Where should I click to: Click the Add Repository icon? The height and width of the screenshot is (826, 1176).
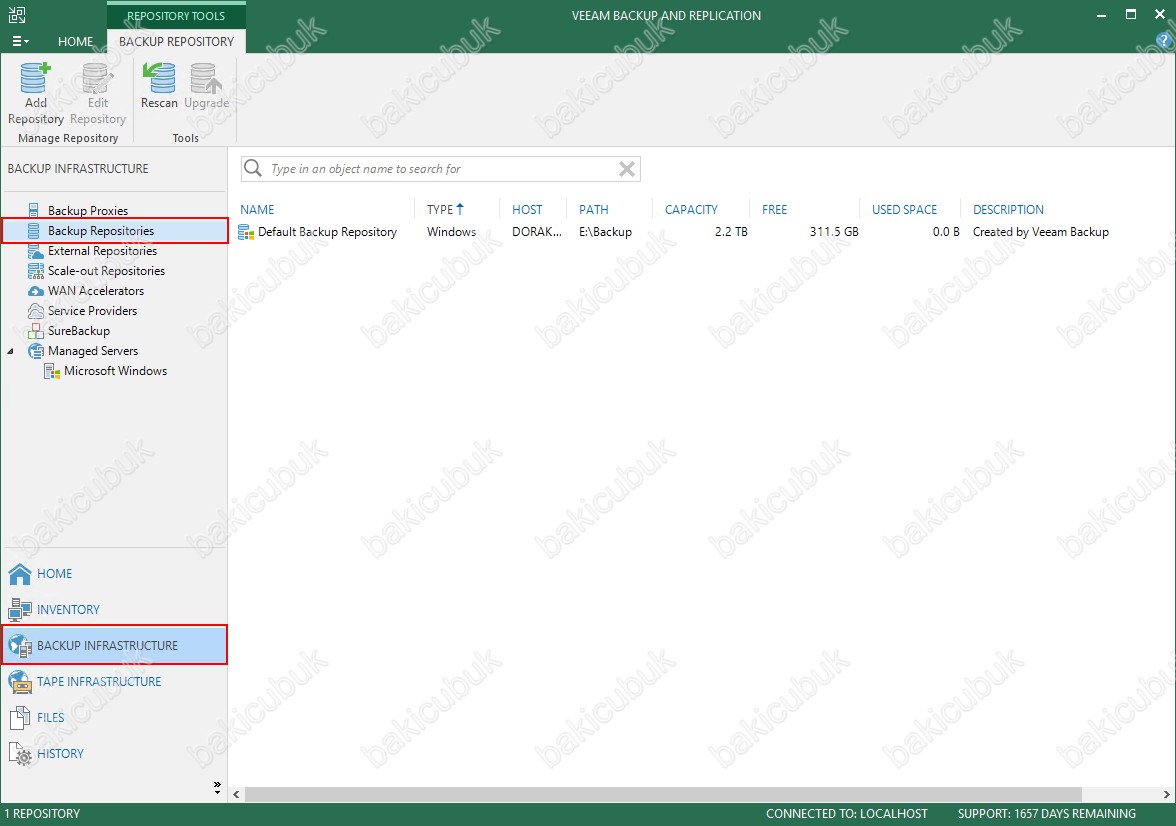click(x=35, y=78)
